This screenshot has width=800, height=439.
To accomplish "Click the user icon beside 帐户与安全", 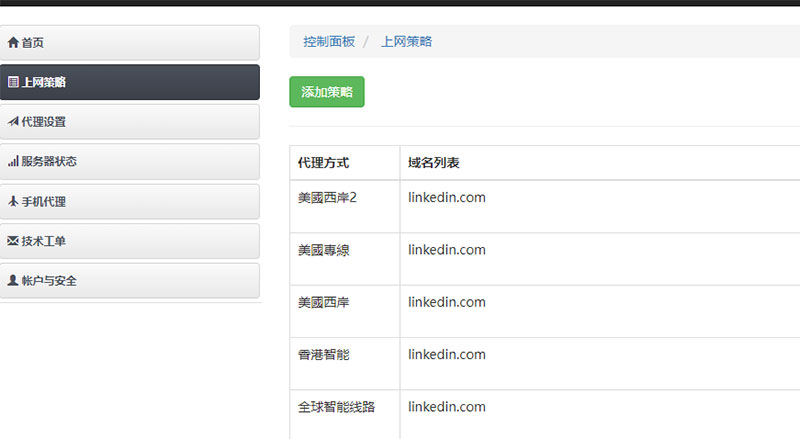I will [x=13, y=281].
